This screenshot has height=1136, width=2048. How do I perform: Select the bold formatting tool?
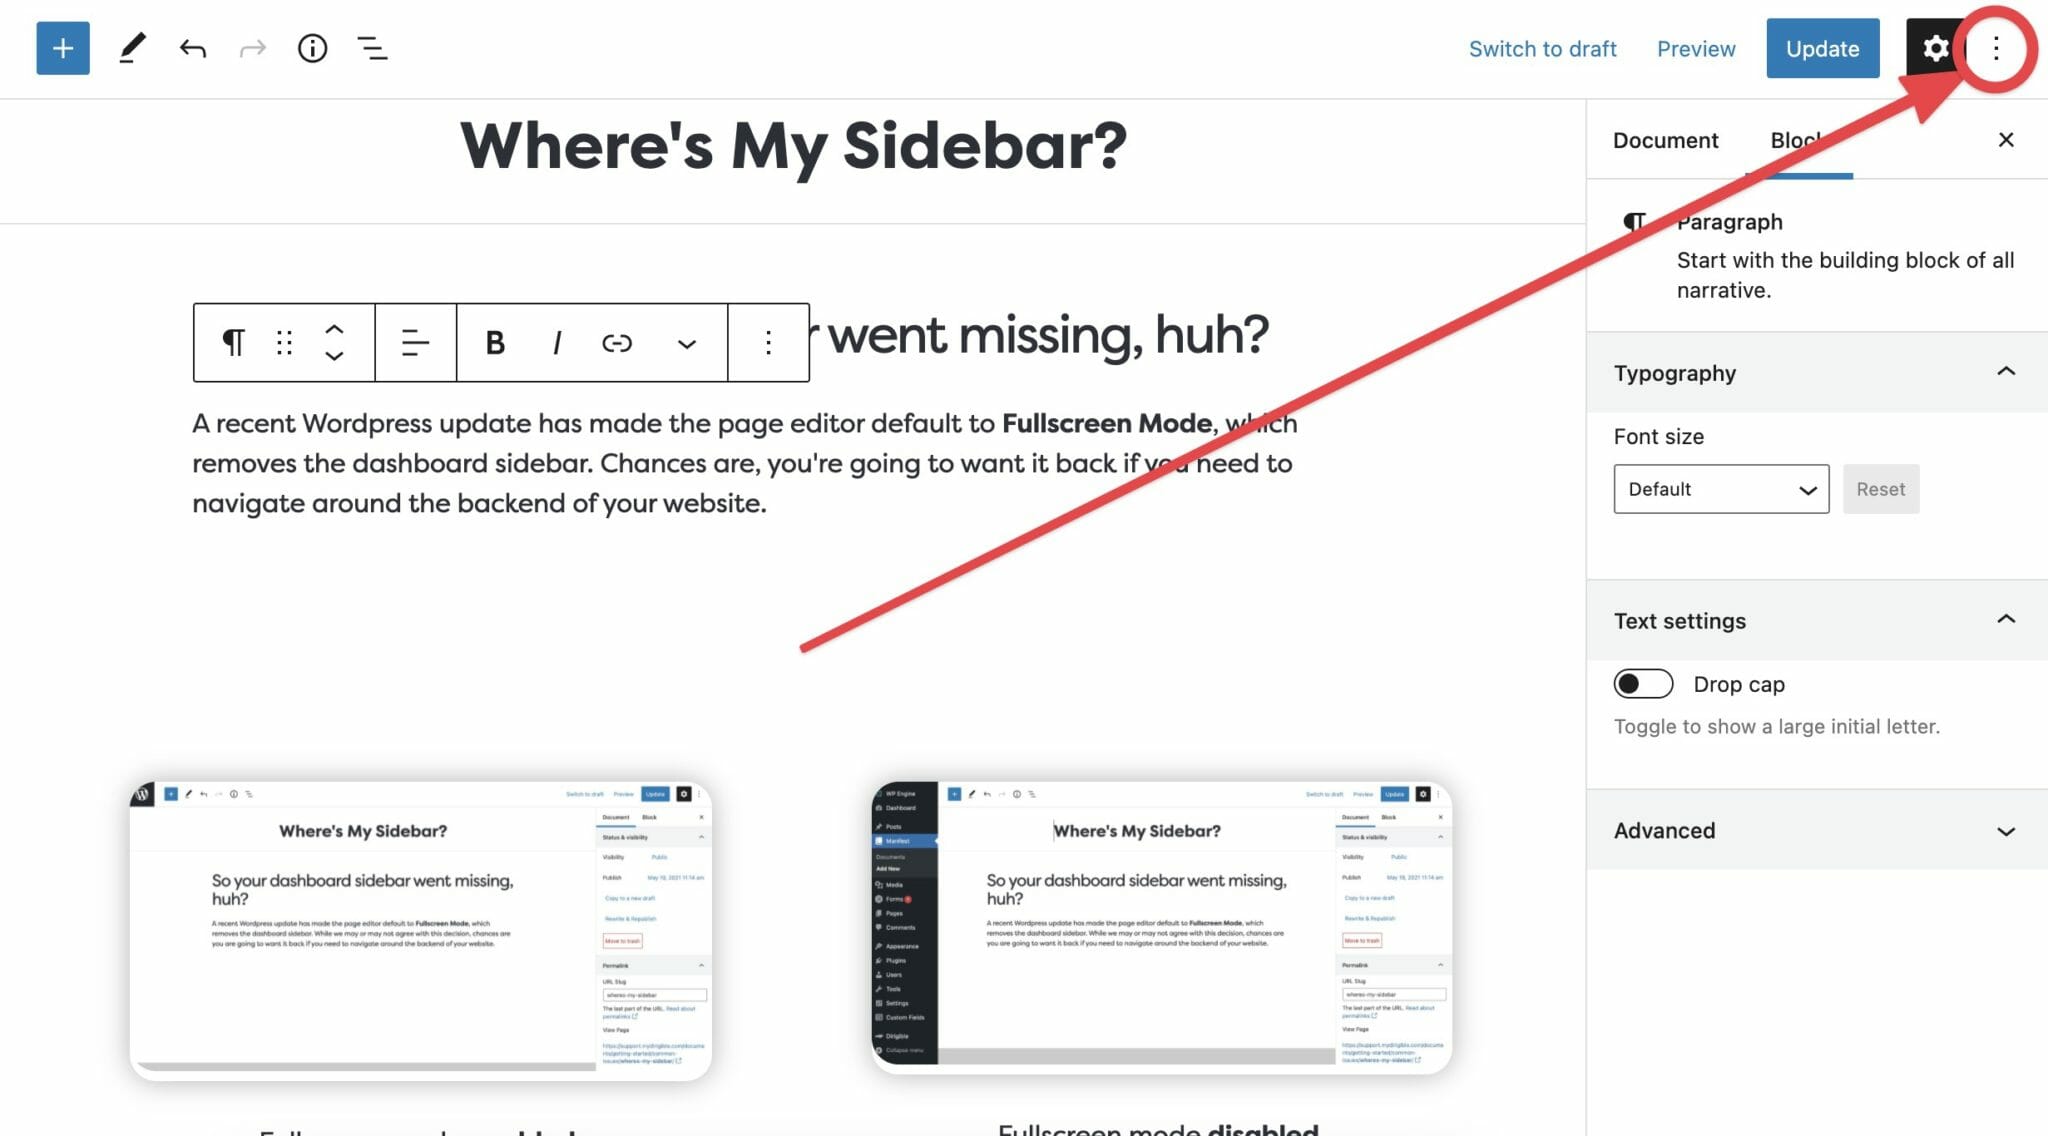pyautogui.click(x=492, y=341)
